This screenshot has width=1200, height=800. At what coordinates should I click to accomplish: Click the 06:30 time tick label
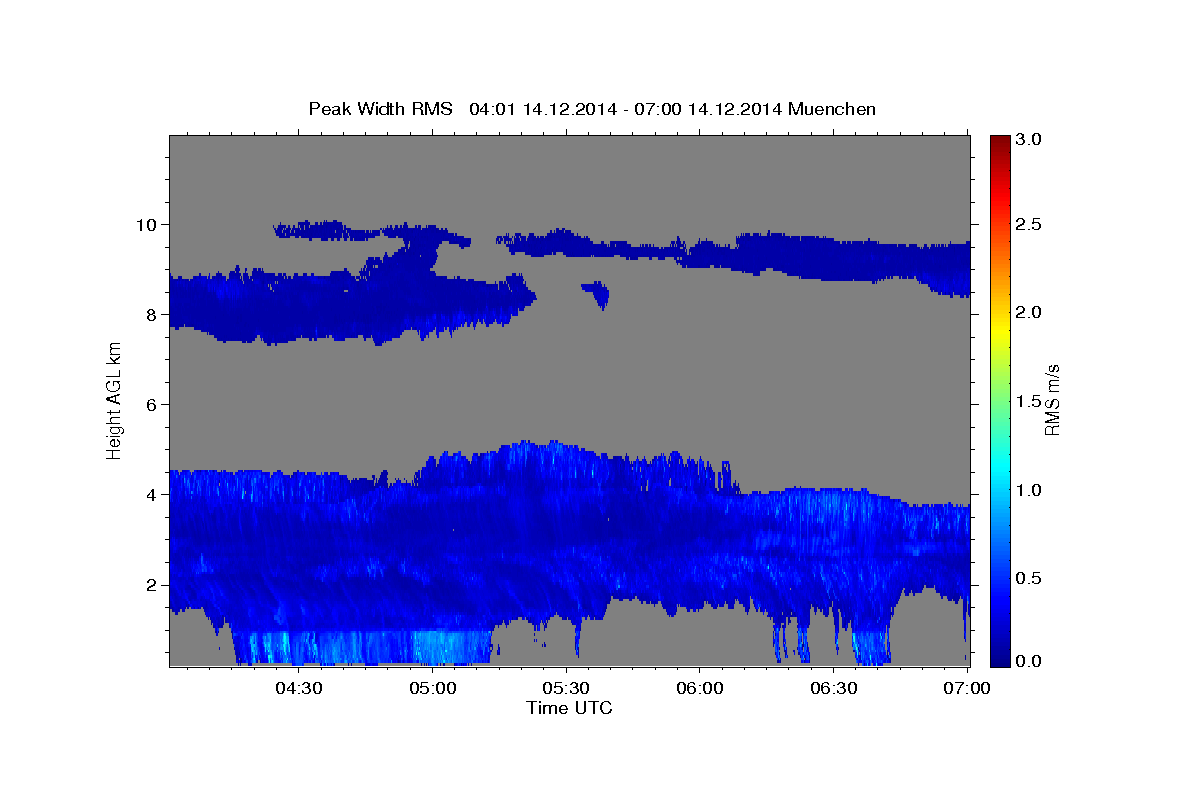coord(834,688)
